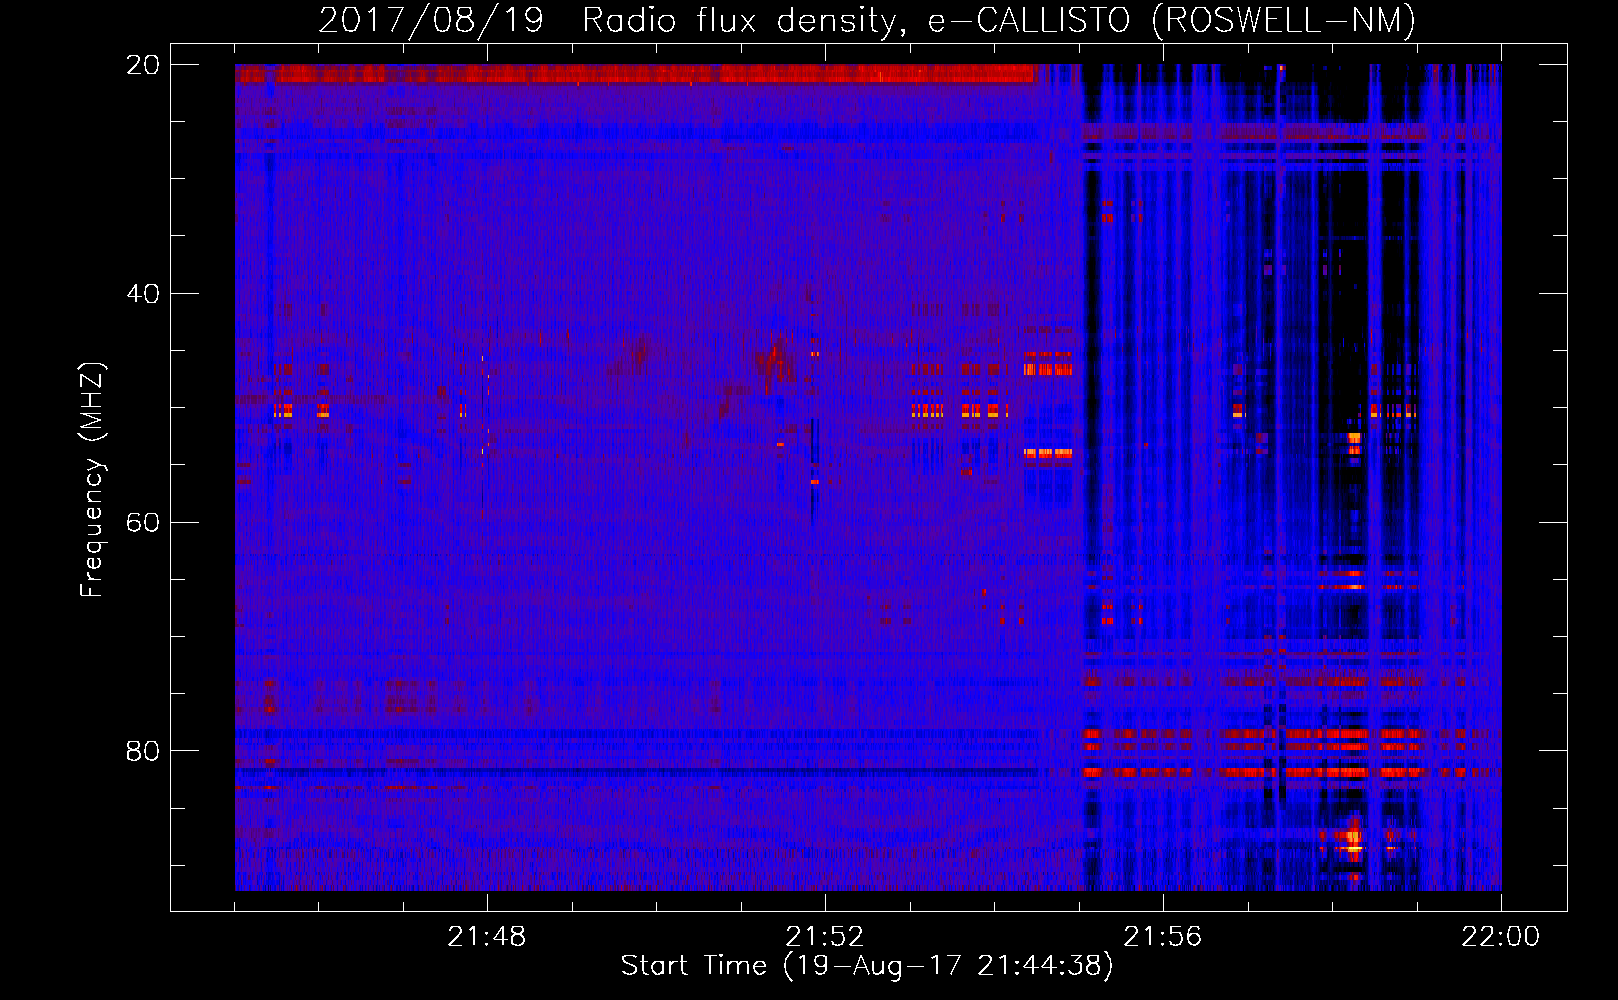Viewport: 1618px width, 1000px height.
Task: Click the "Frequency (MHZ)" axis label
Action: (x=92, y=479)
